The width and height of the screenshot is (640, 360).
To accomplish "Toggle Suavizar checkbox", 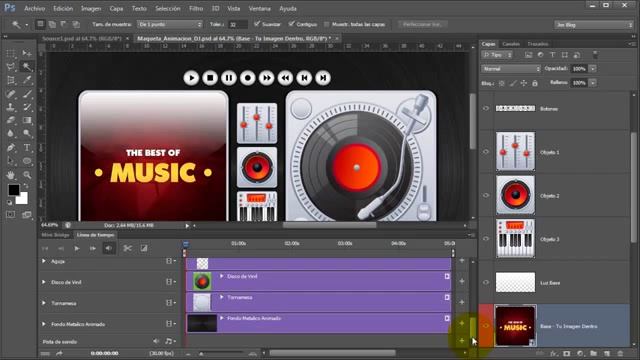I will [257, 24].
